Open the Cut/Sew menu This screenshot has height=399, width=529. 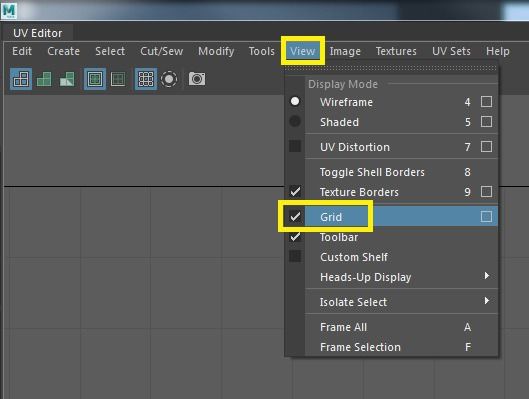(x=162, y=51)
